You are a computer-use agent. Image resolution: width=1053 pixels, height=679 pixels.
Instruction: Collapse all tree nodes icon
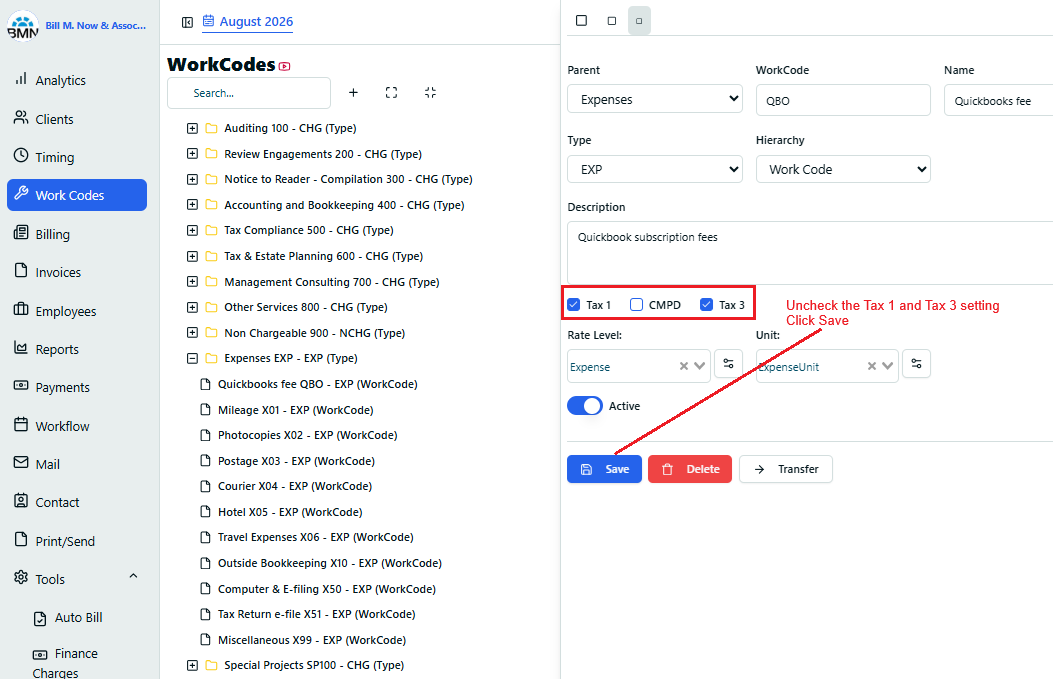coord(430,93)
